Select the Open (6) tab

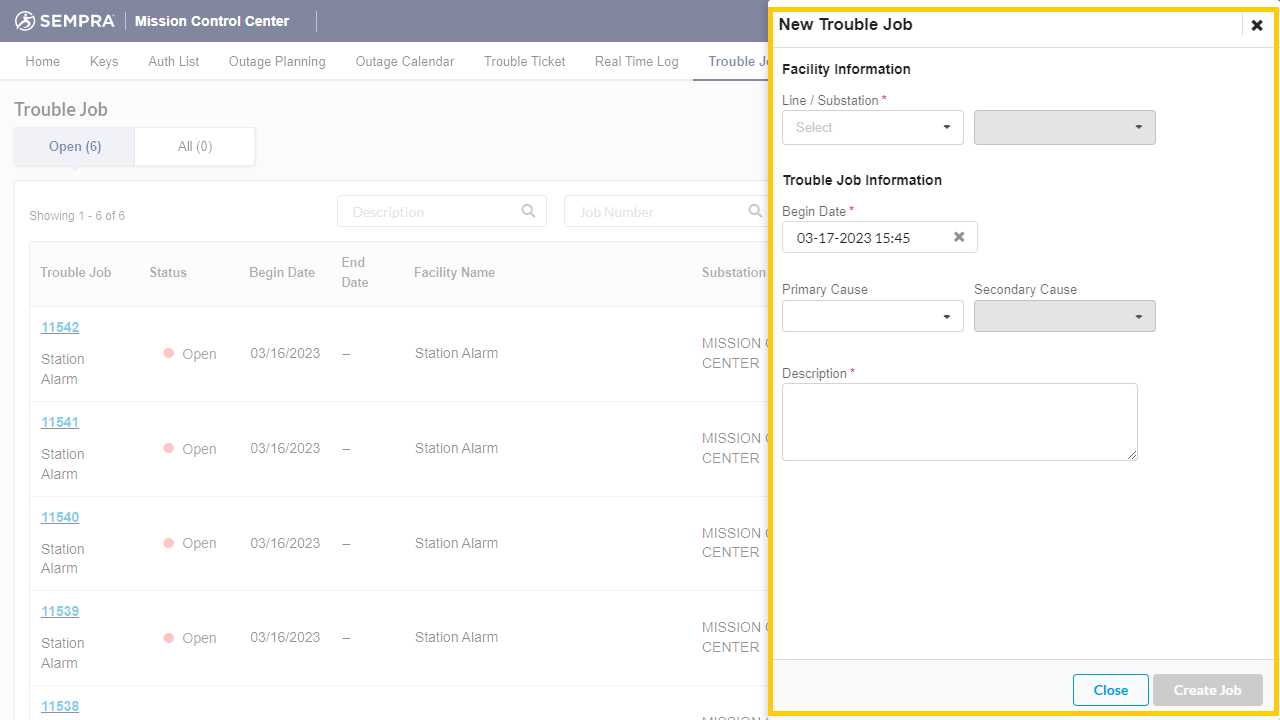tap(75, 146)
